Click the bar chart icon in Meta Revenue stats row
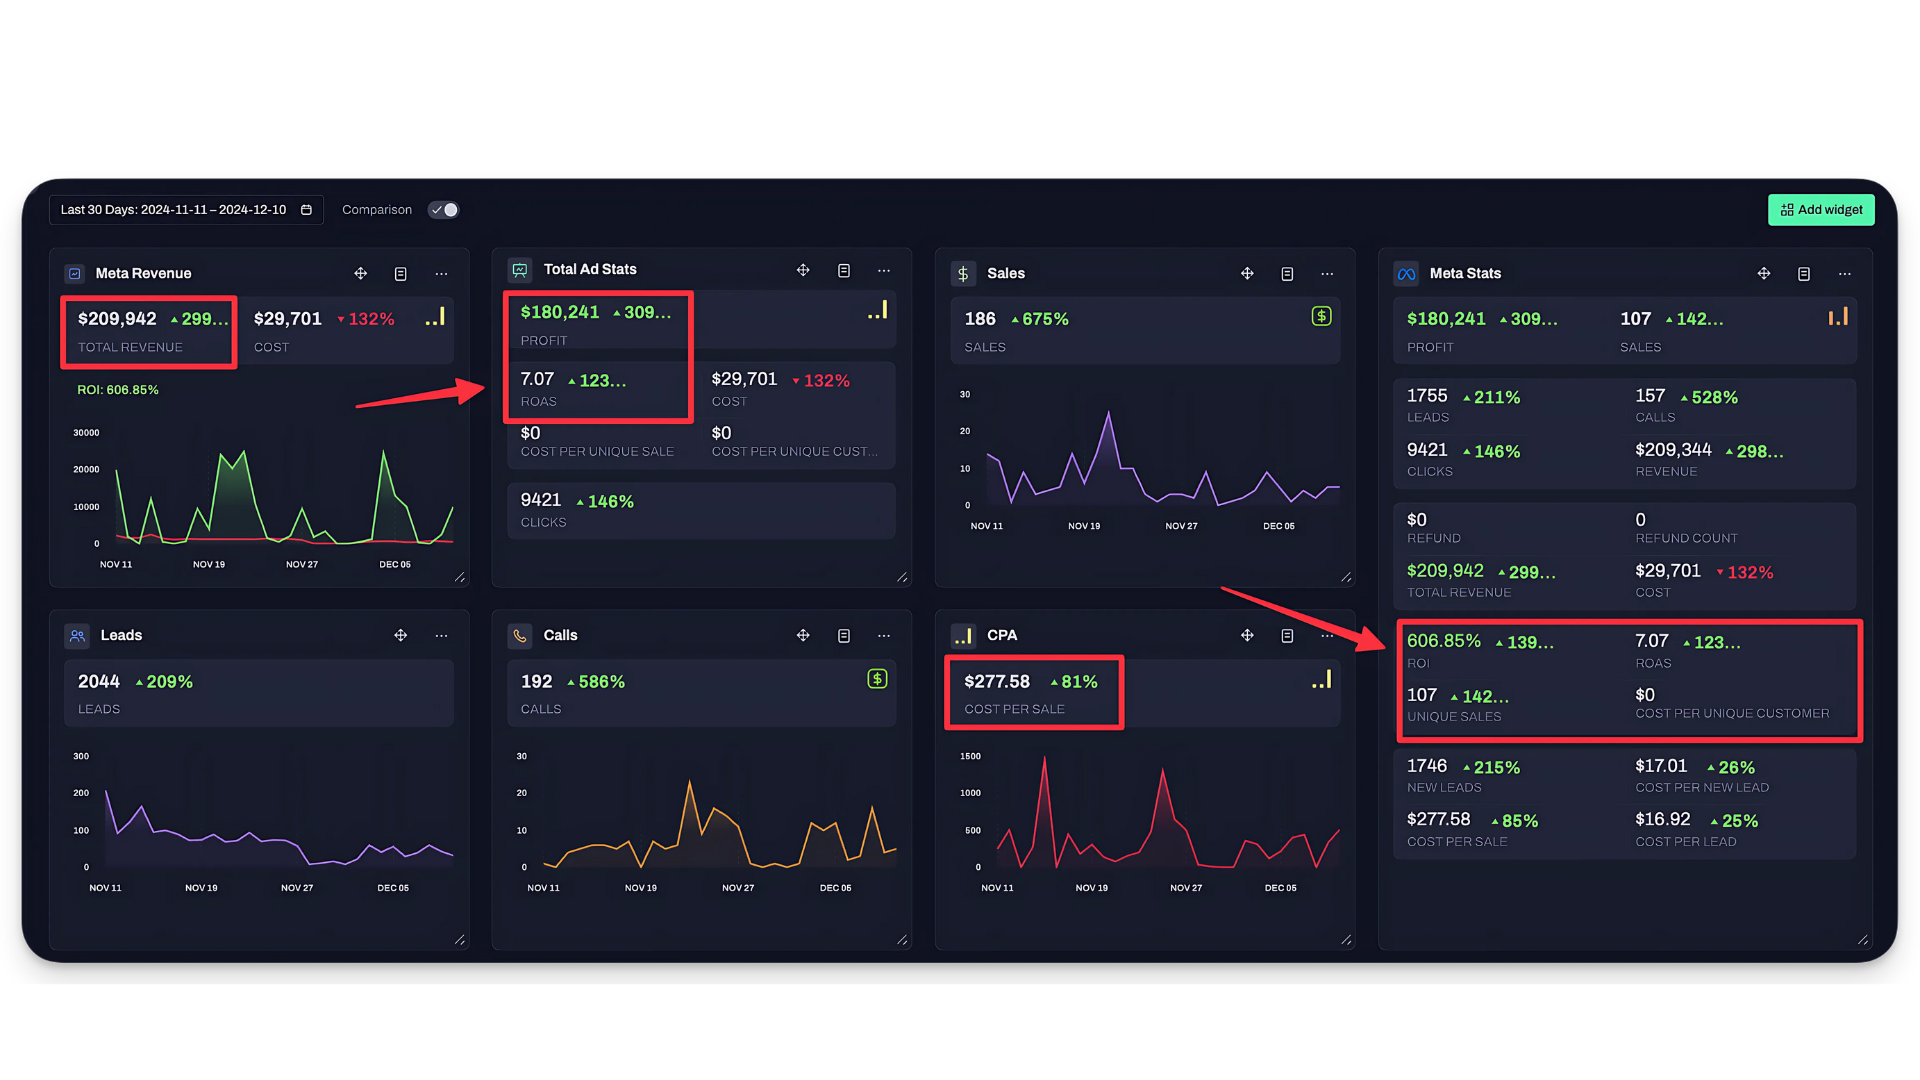 [x=435, y=318]
